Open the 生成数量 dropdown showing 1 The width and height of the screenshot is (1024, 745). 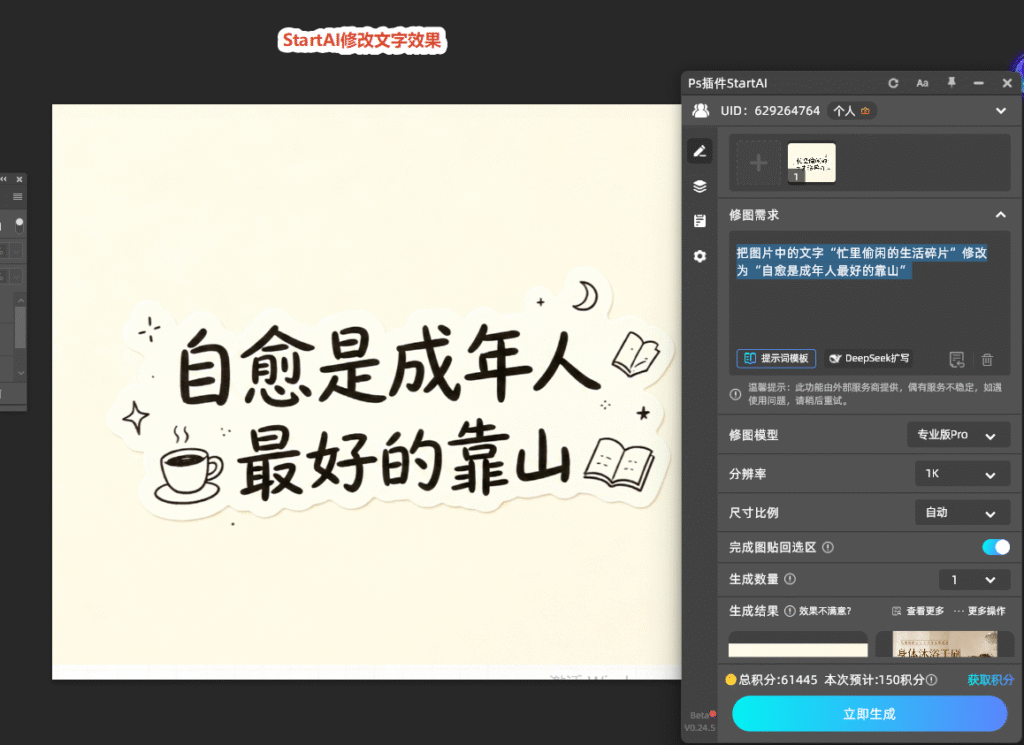[974, 579]
